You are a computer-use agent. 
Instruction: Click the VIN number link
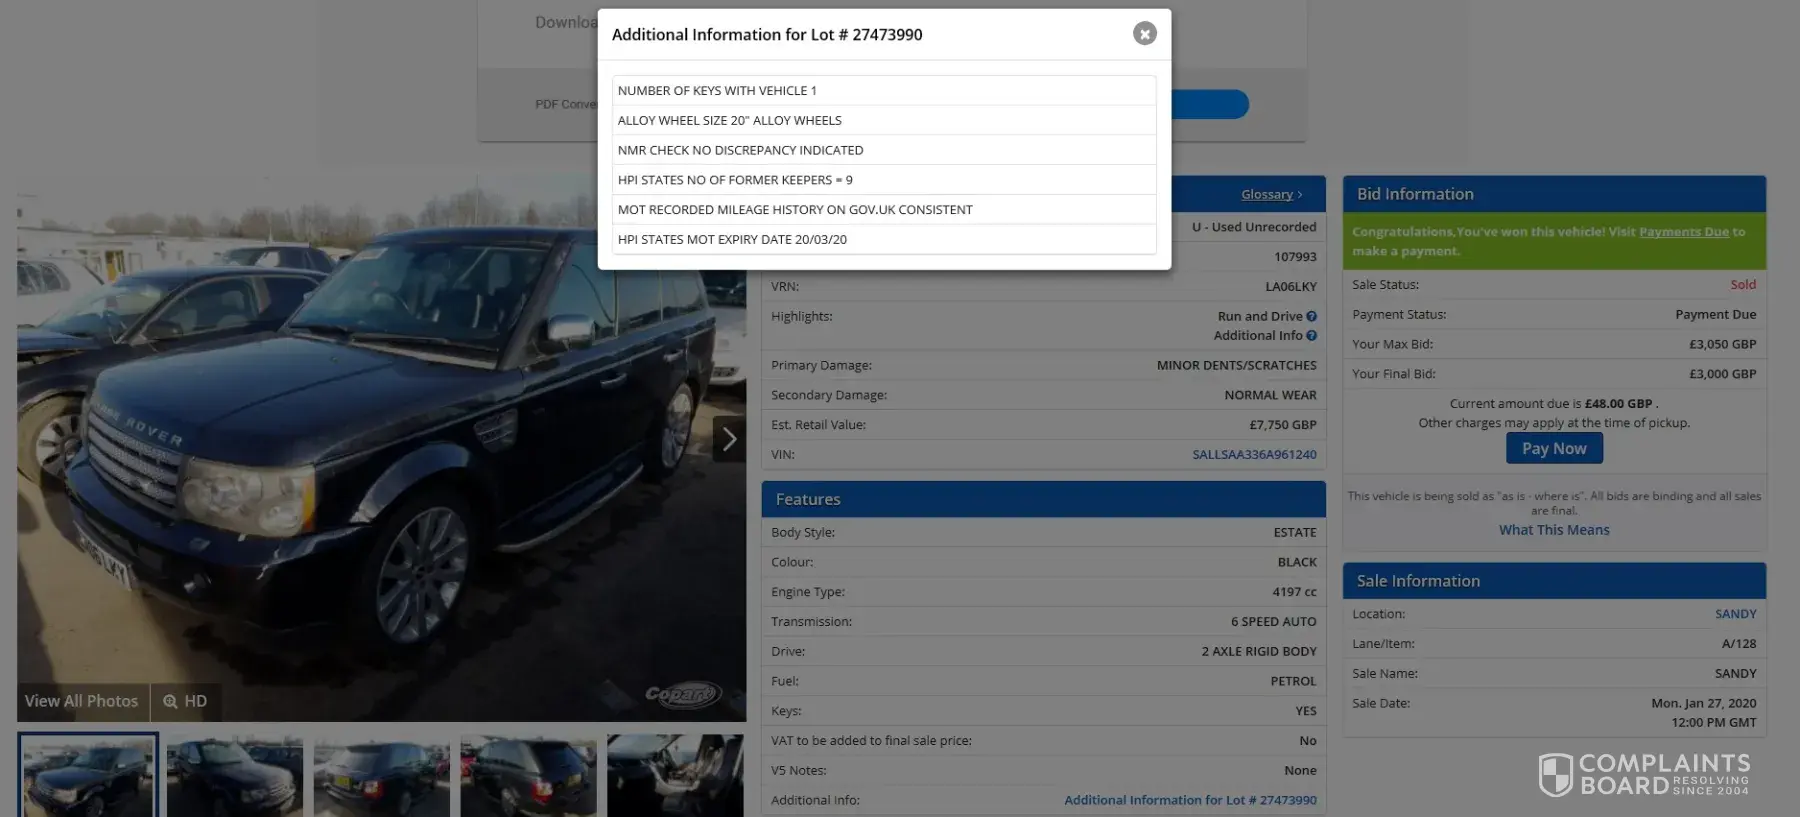1254,455
